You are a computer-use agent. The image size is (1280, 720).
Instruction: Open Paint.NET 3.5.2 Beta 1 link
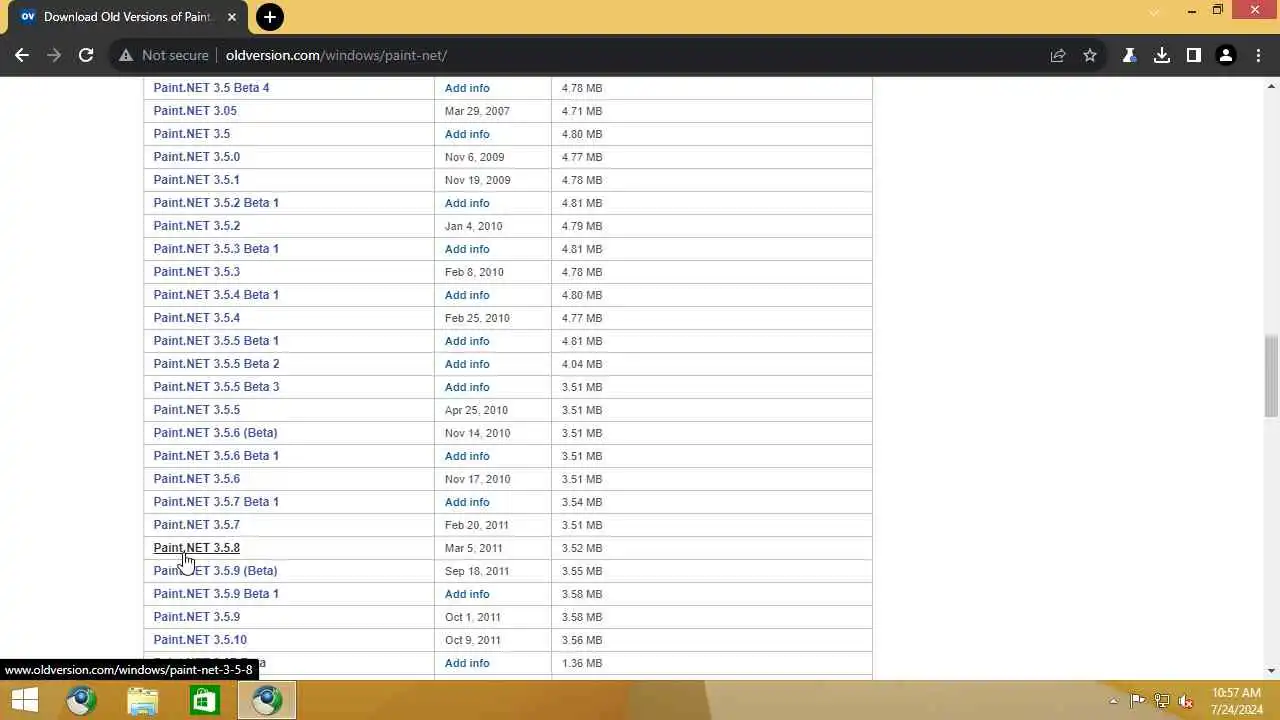pos(216,203)
